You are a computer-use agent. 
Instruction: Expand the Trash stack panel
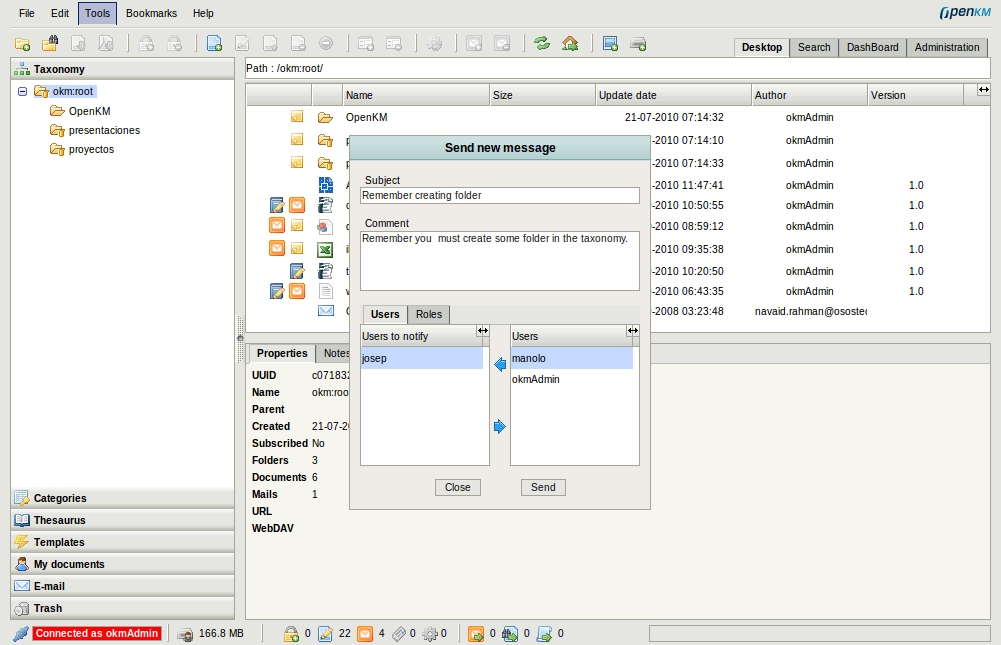coord(123,608)
